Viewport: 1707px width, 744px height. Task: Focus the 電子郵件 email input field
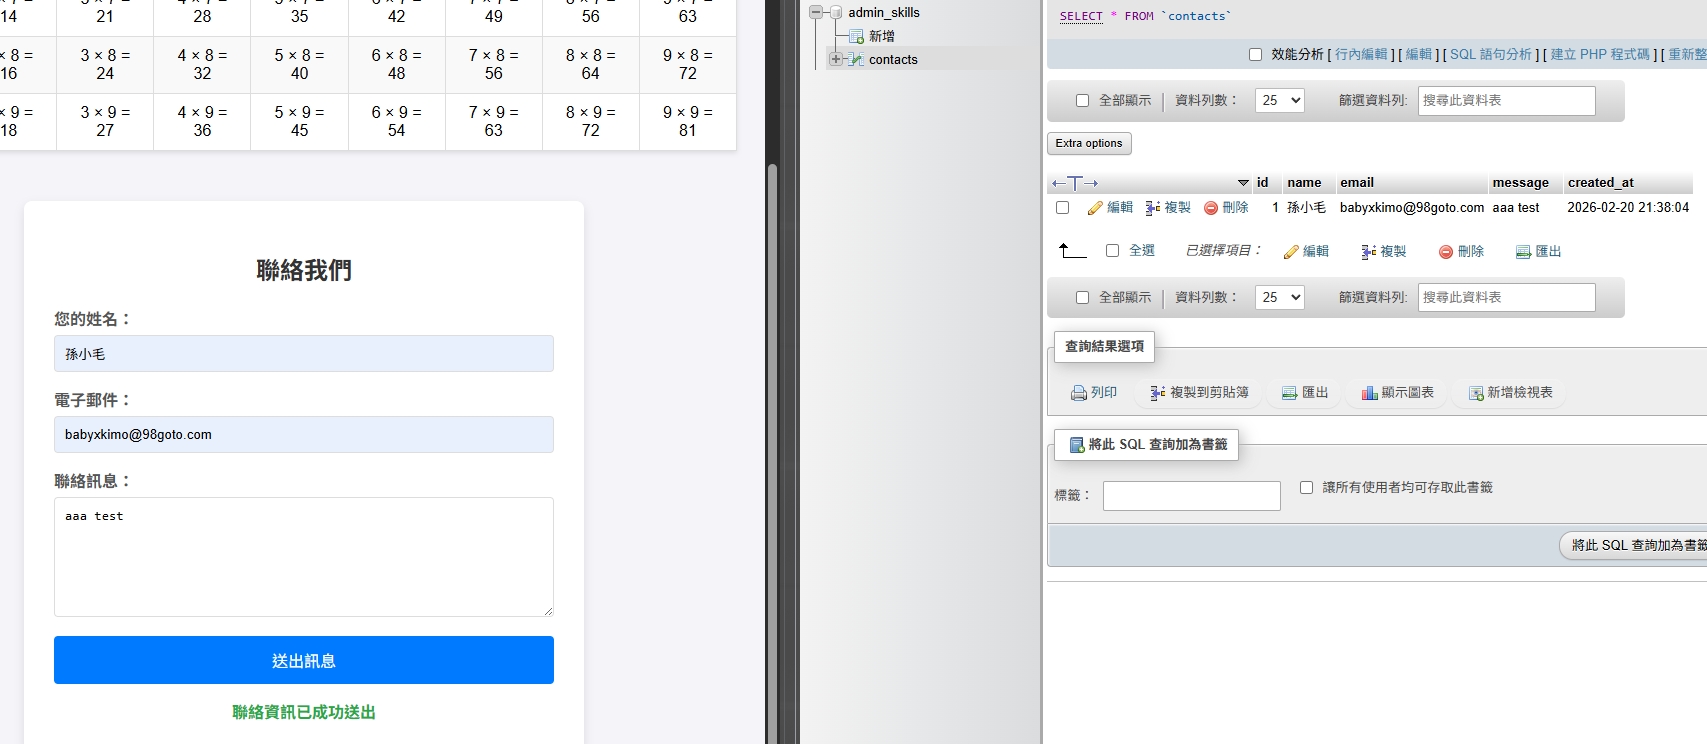[304, 434]
